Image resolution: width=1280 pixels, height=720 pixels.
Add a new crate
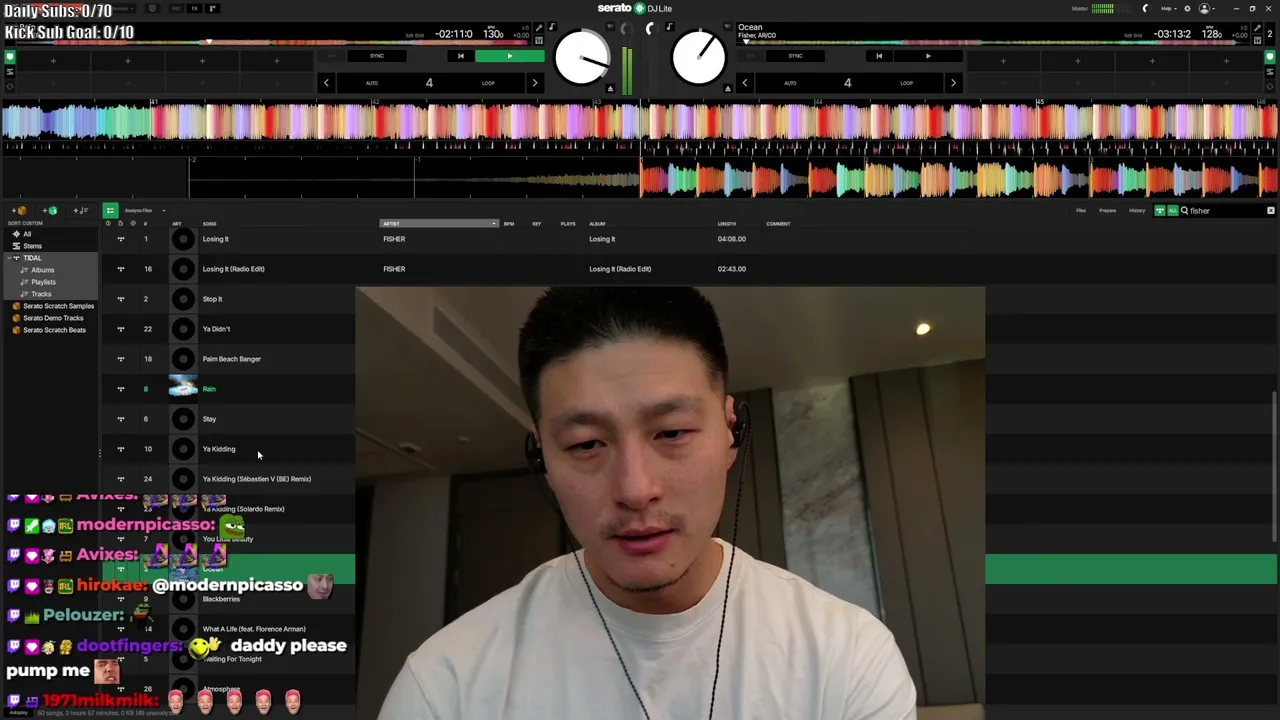(x=20, y=211)
